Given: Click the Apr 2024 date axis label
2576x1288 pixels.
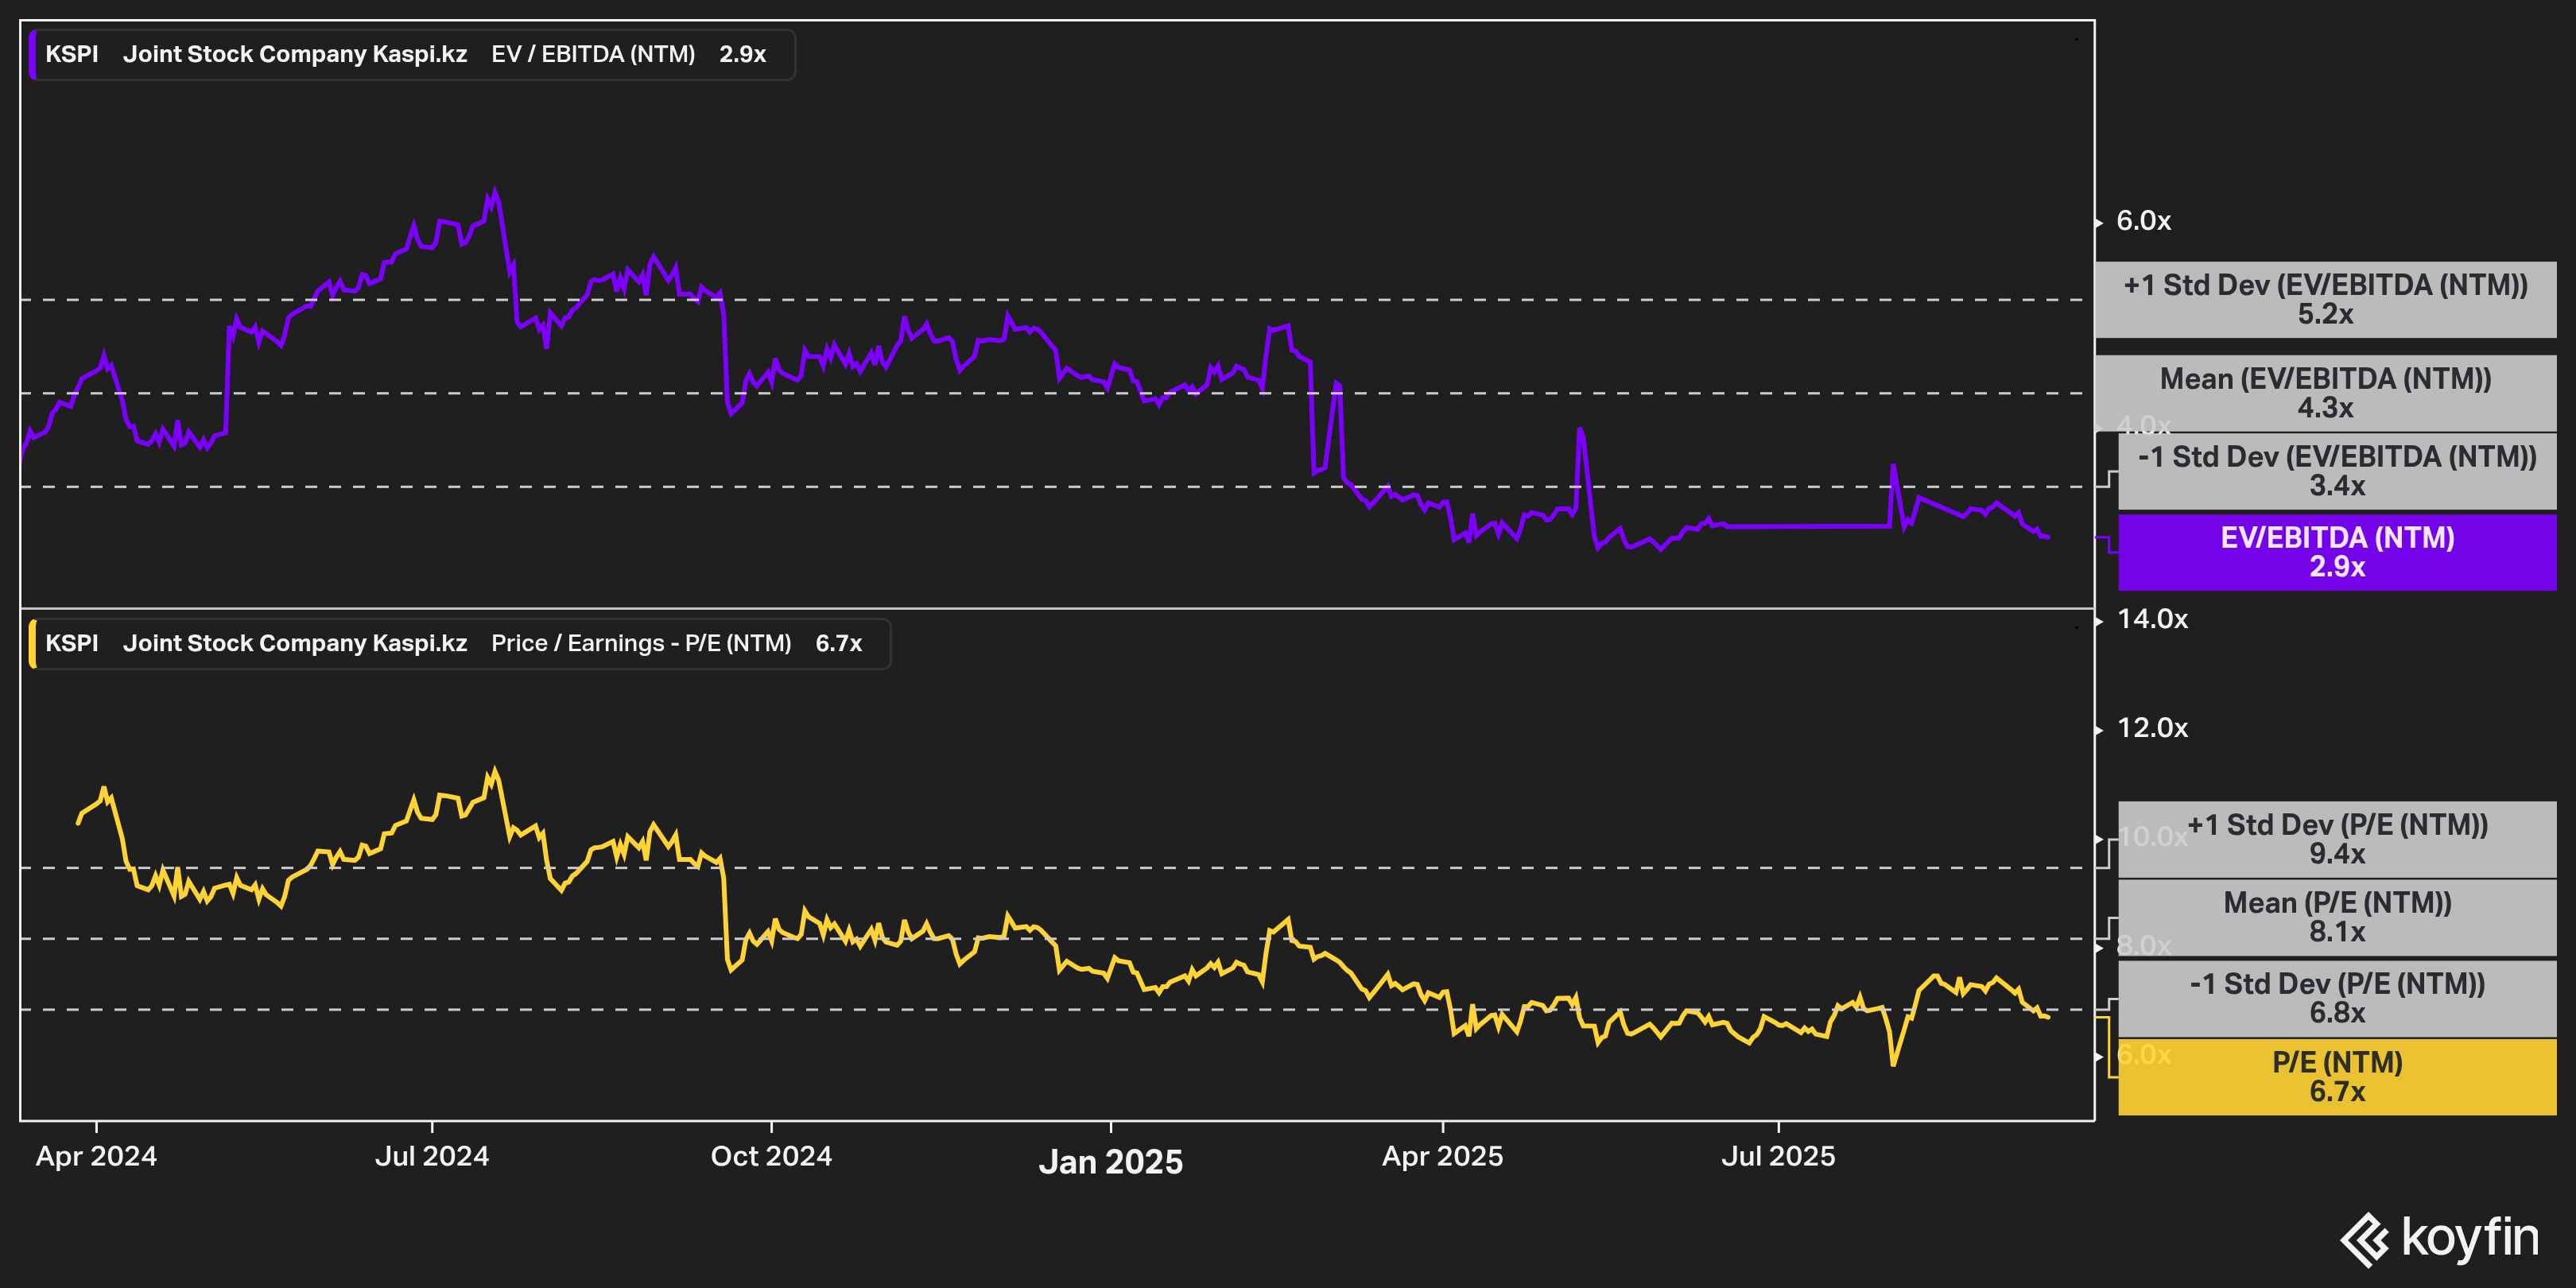Looking at the screenshot, I should pos(96,1157).
